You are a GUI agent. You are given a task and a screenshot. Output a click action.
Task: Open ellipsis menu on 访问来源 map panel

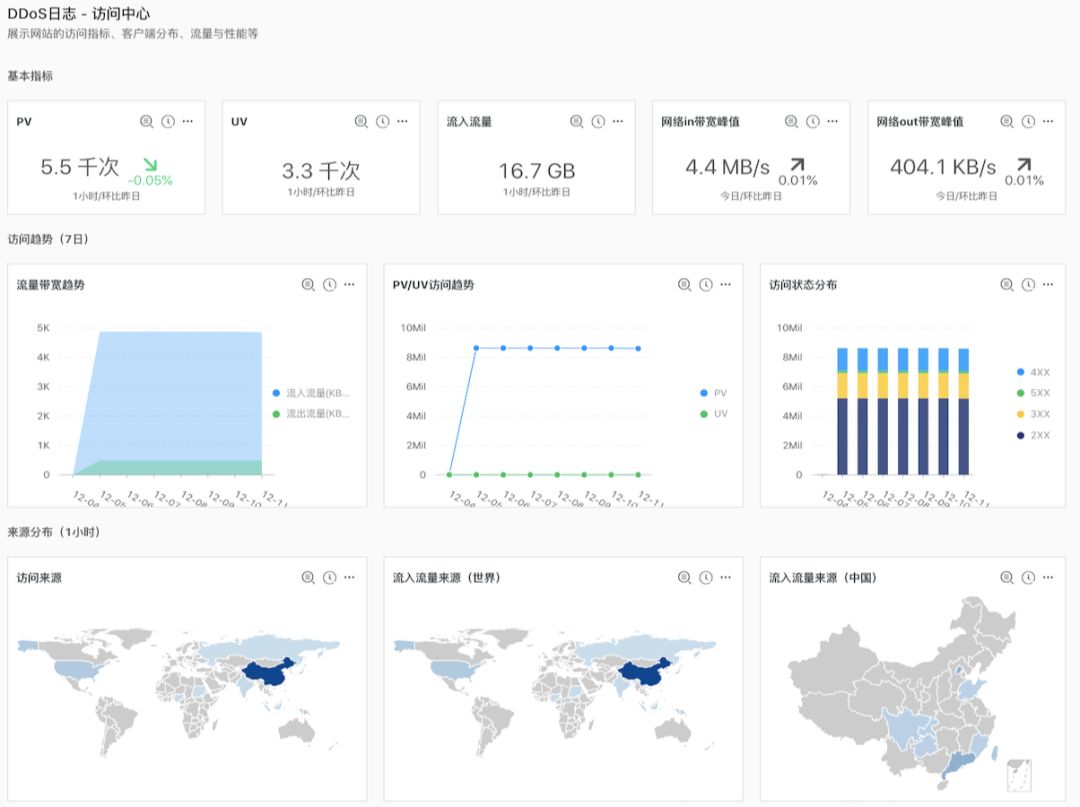[350, 578]
